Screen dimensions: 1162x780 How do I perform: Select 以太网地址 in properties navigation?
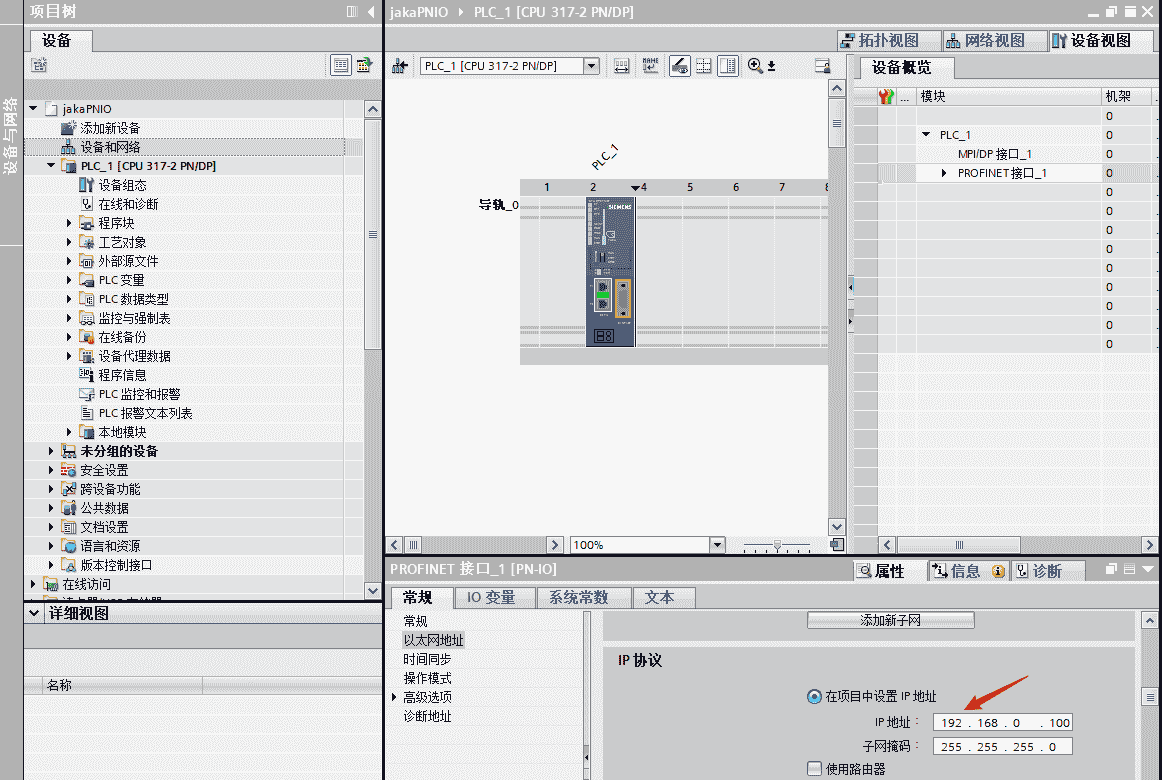(x=433, y=640)
